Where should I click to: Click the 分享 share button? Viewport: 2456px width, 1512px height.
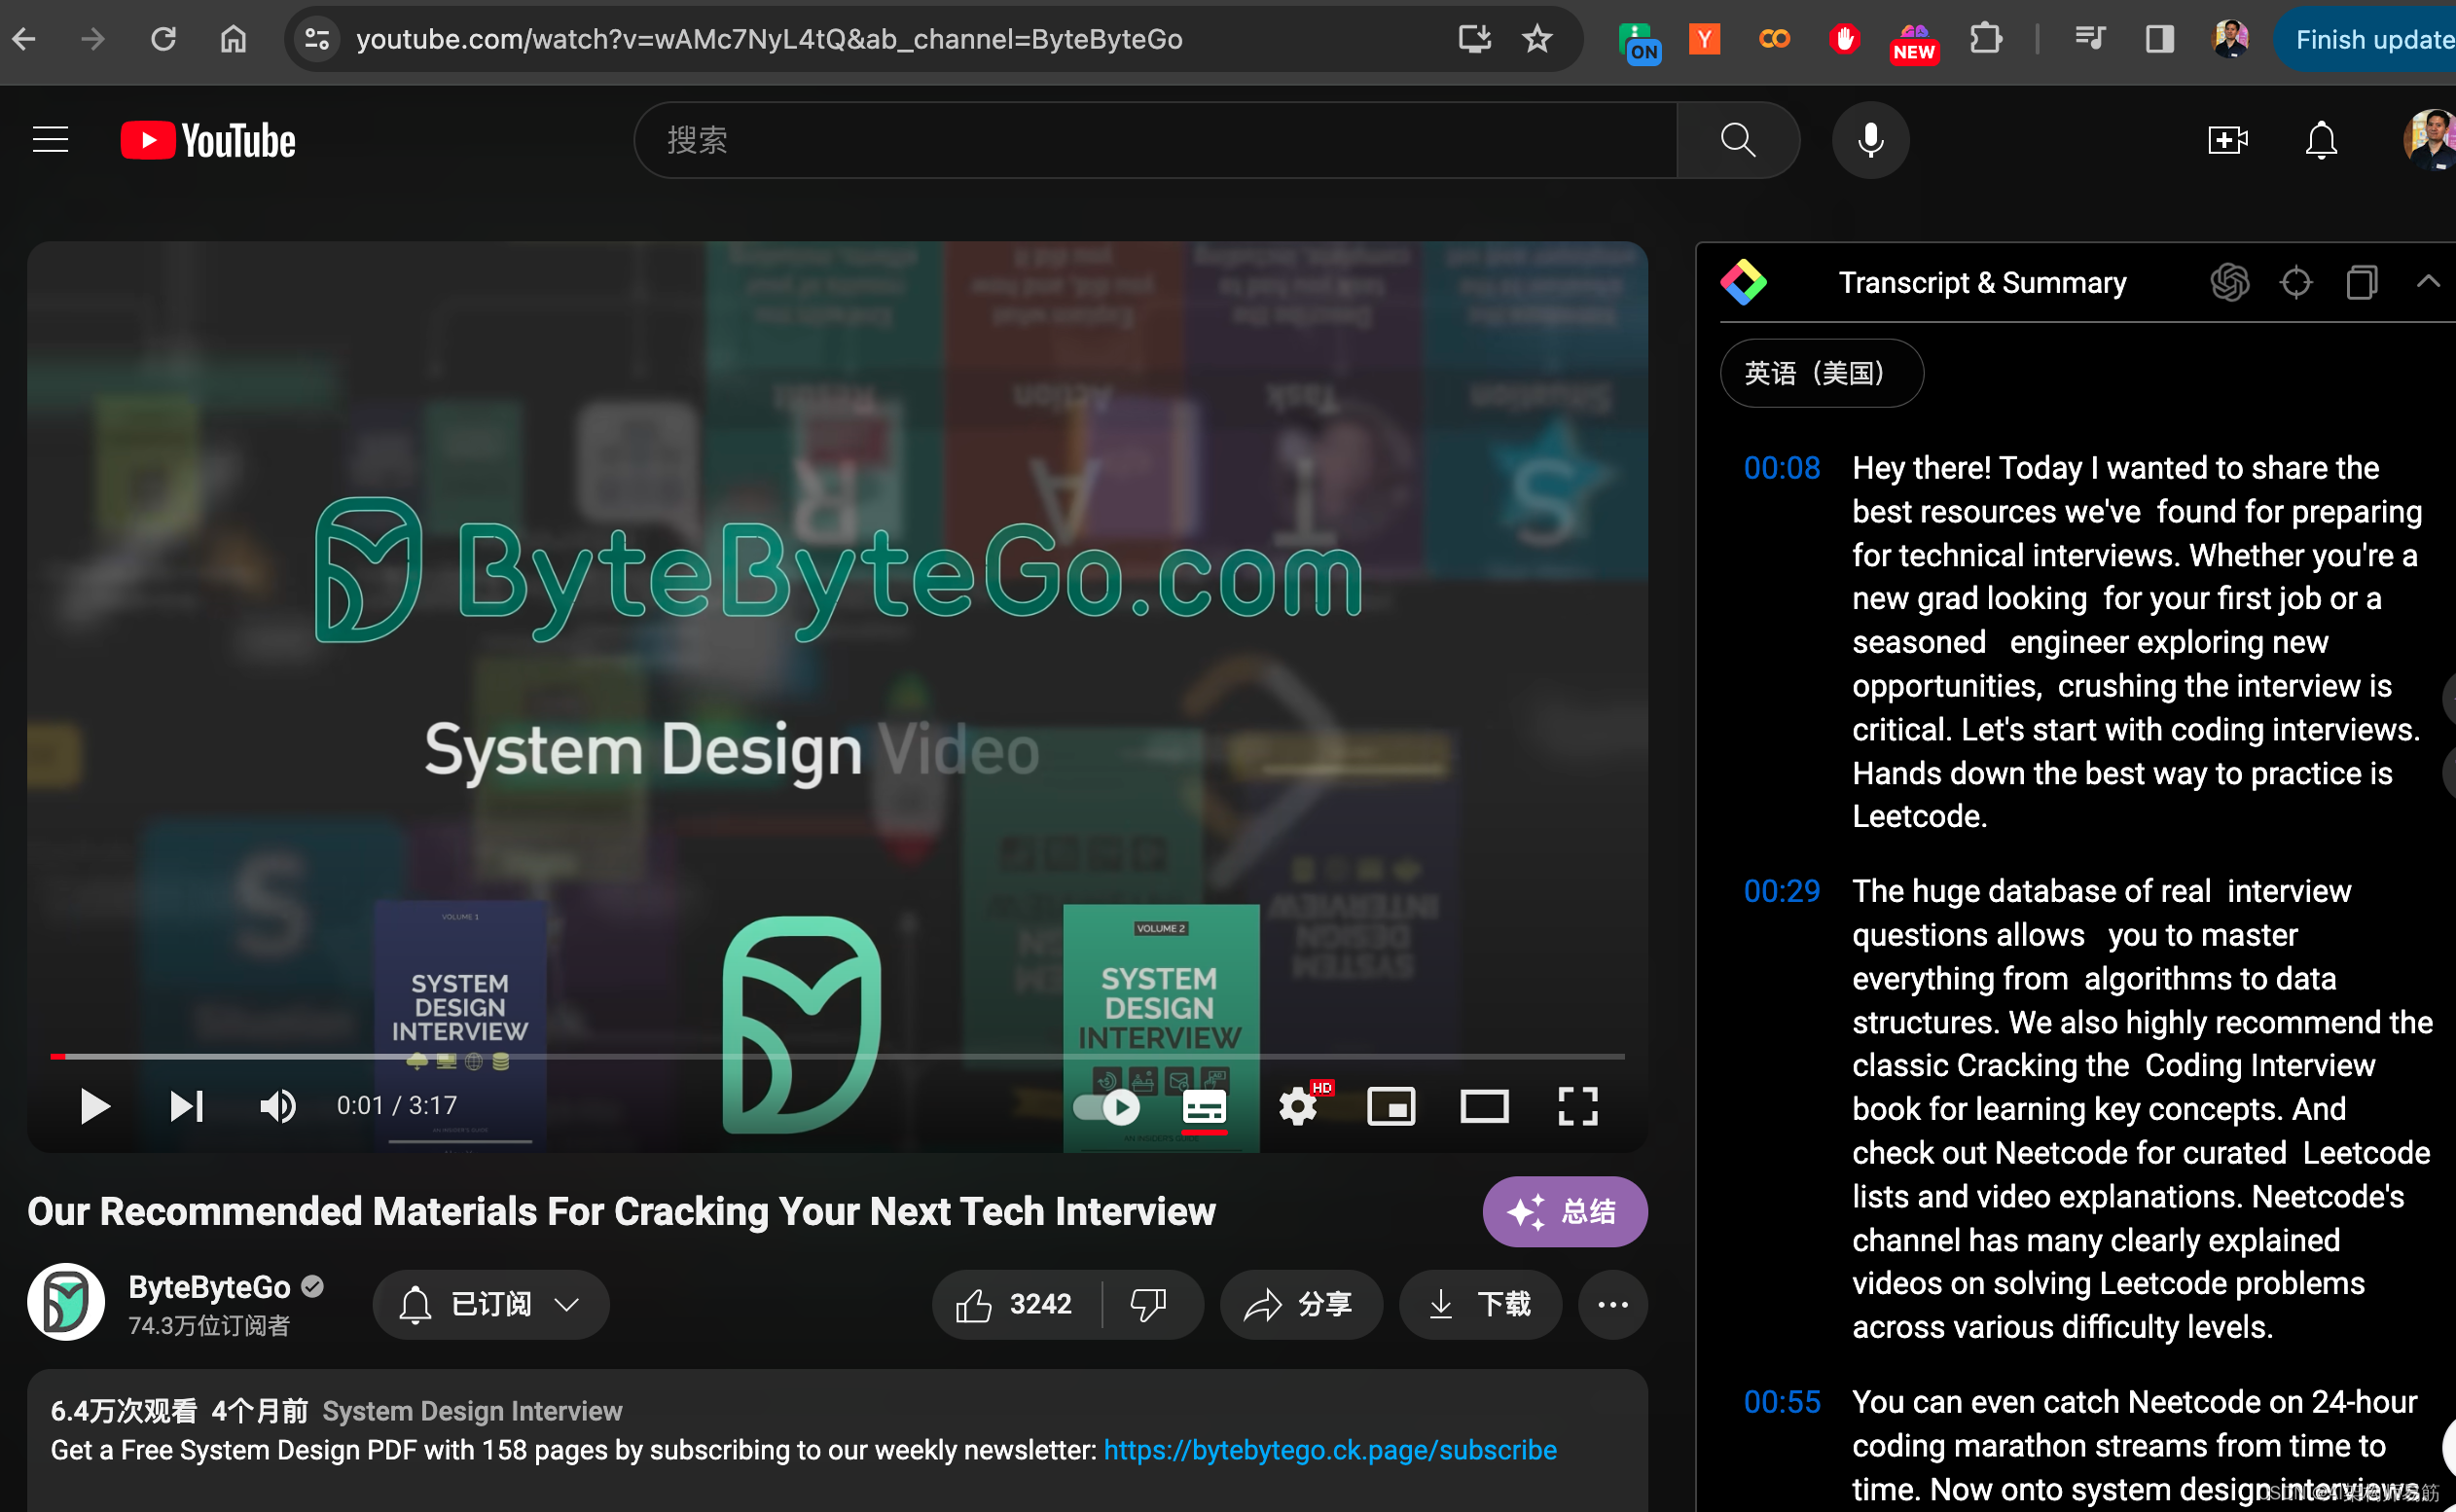pyautogui.click(x=1300, y=1304)
